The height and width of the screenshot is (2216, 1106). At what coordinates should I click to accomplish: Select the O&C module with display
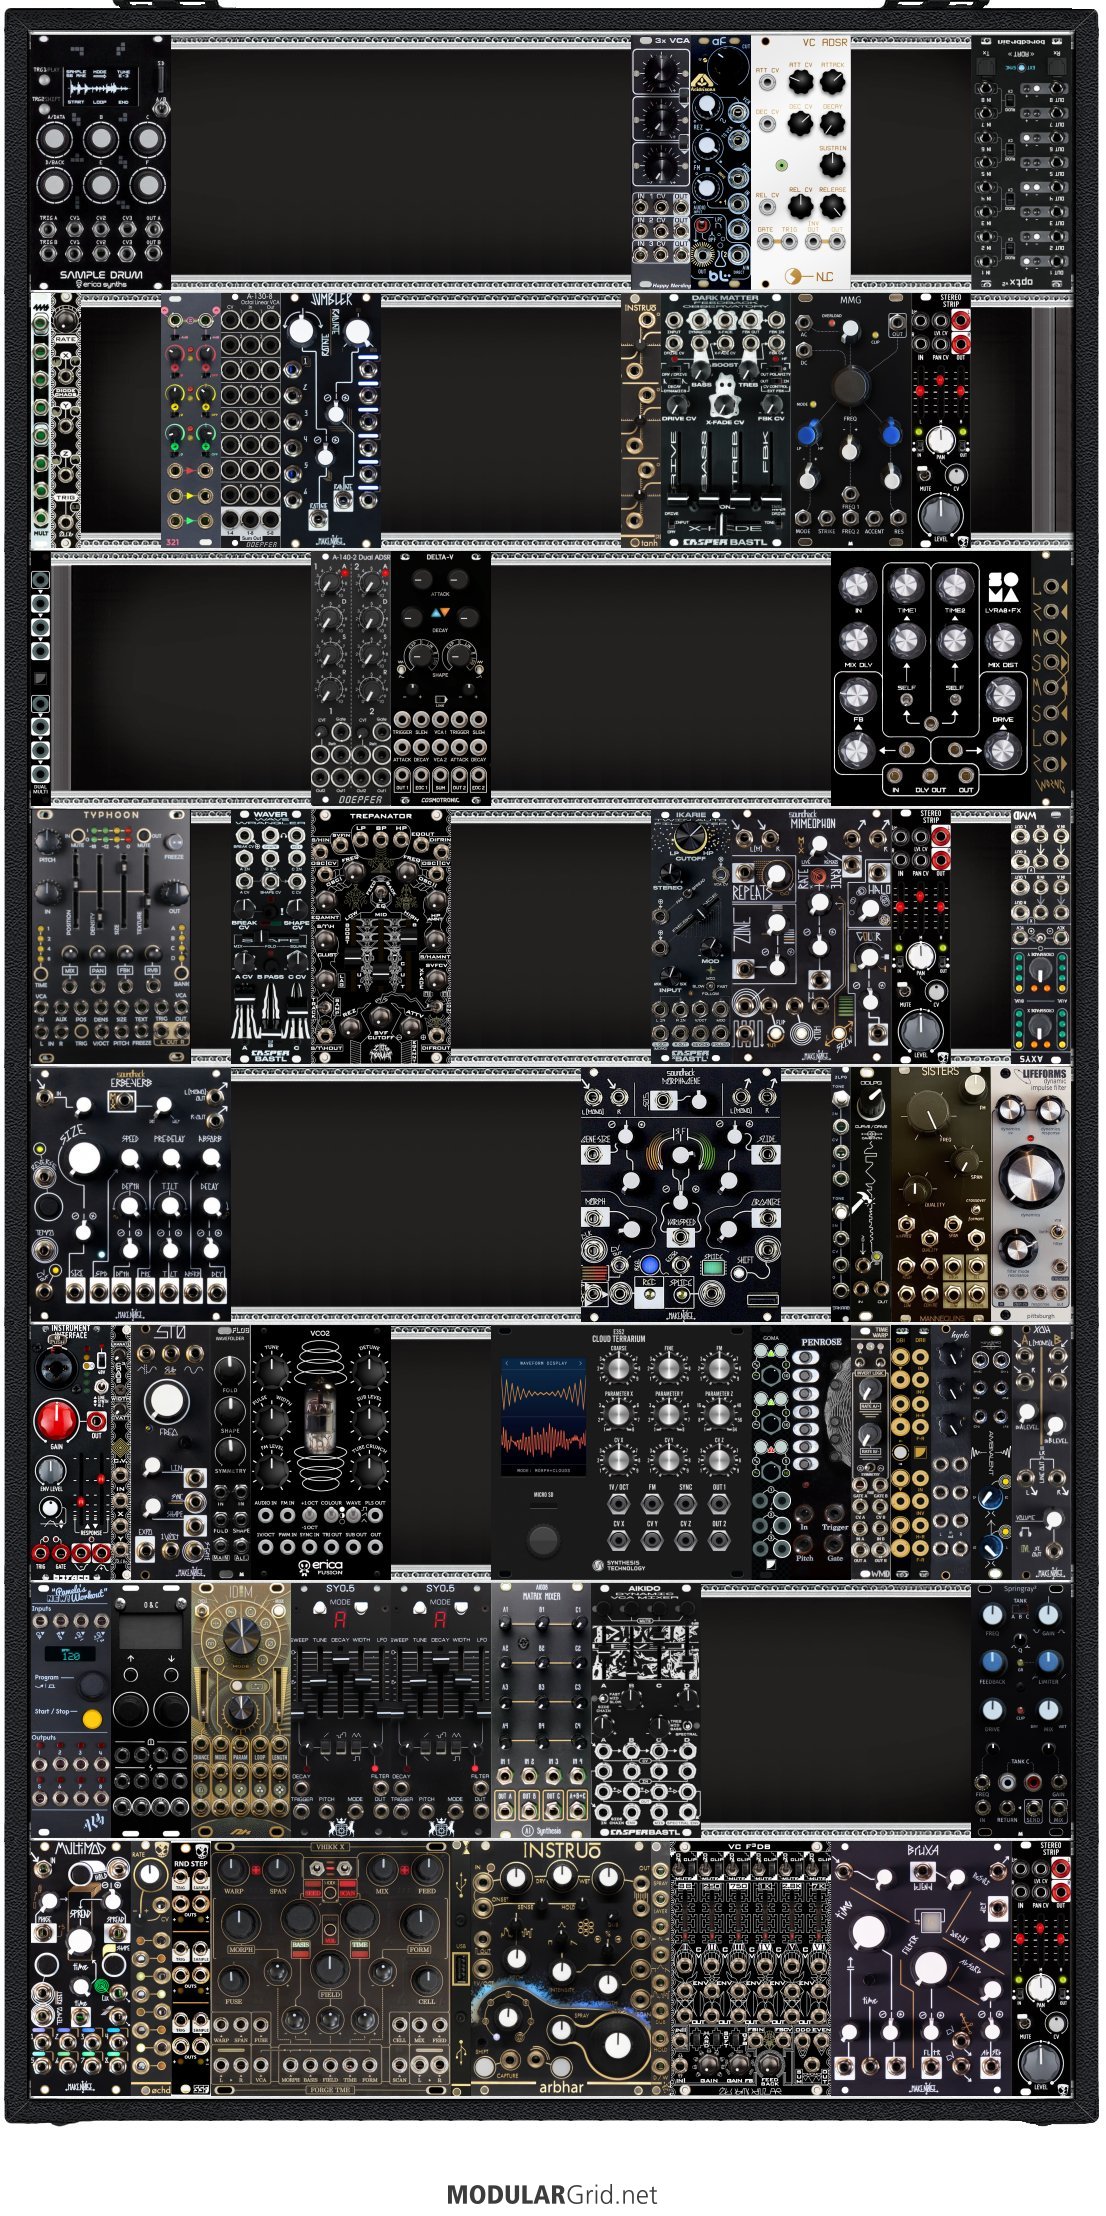click(151, 1708)
